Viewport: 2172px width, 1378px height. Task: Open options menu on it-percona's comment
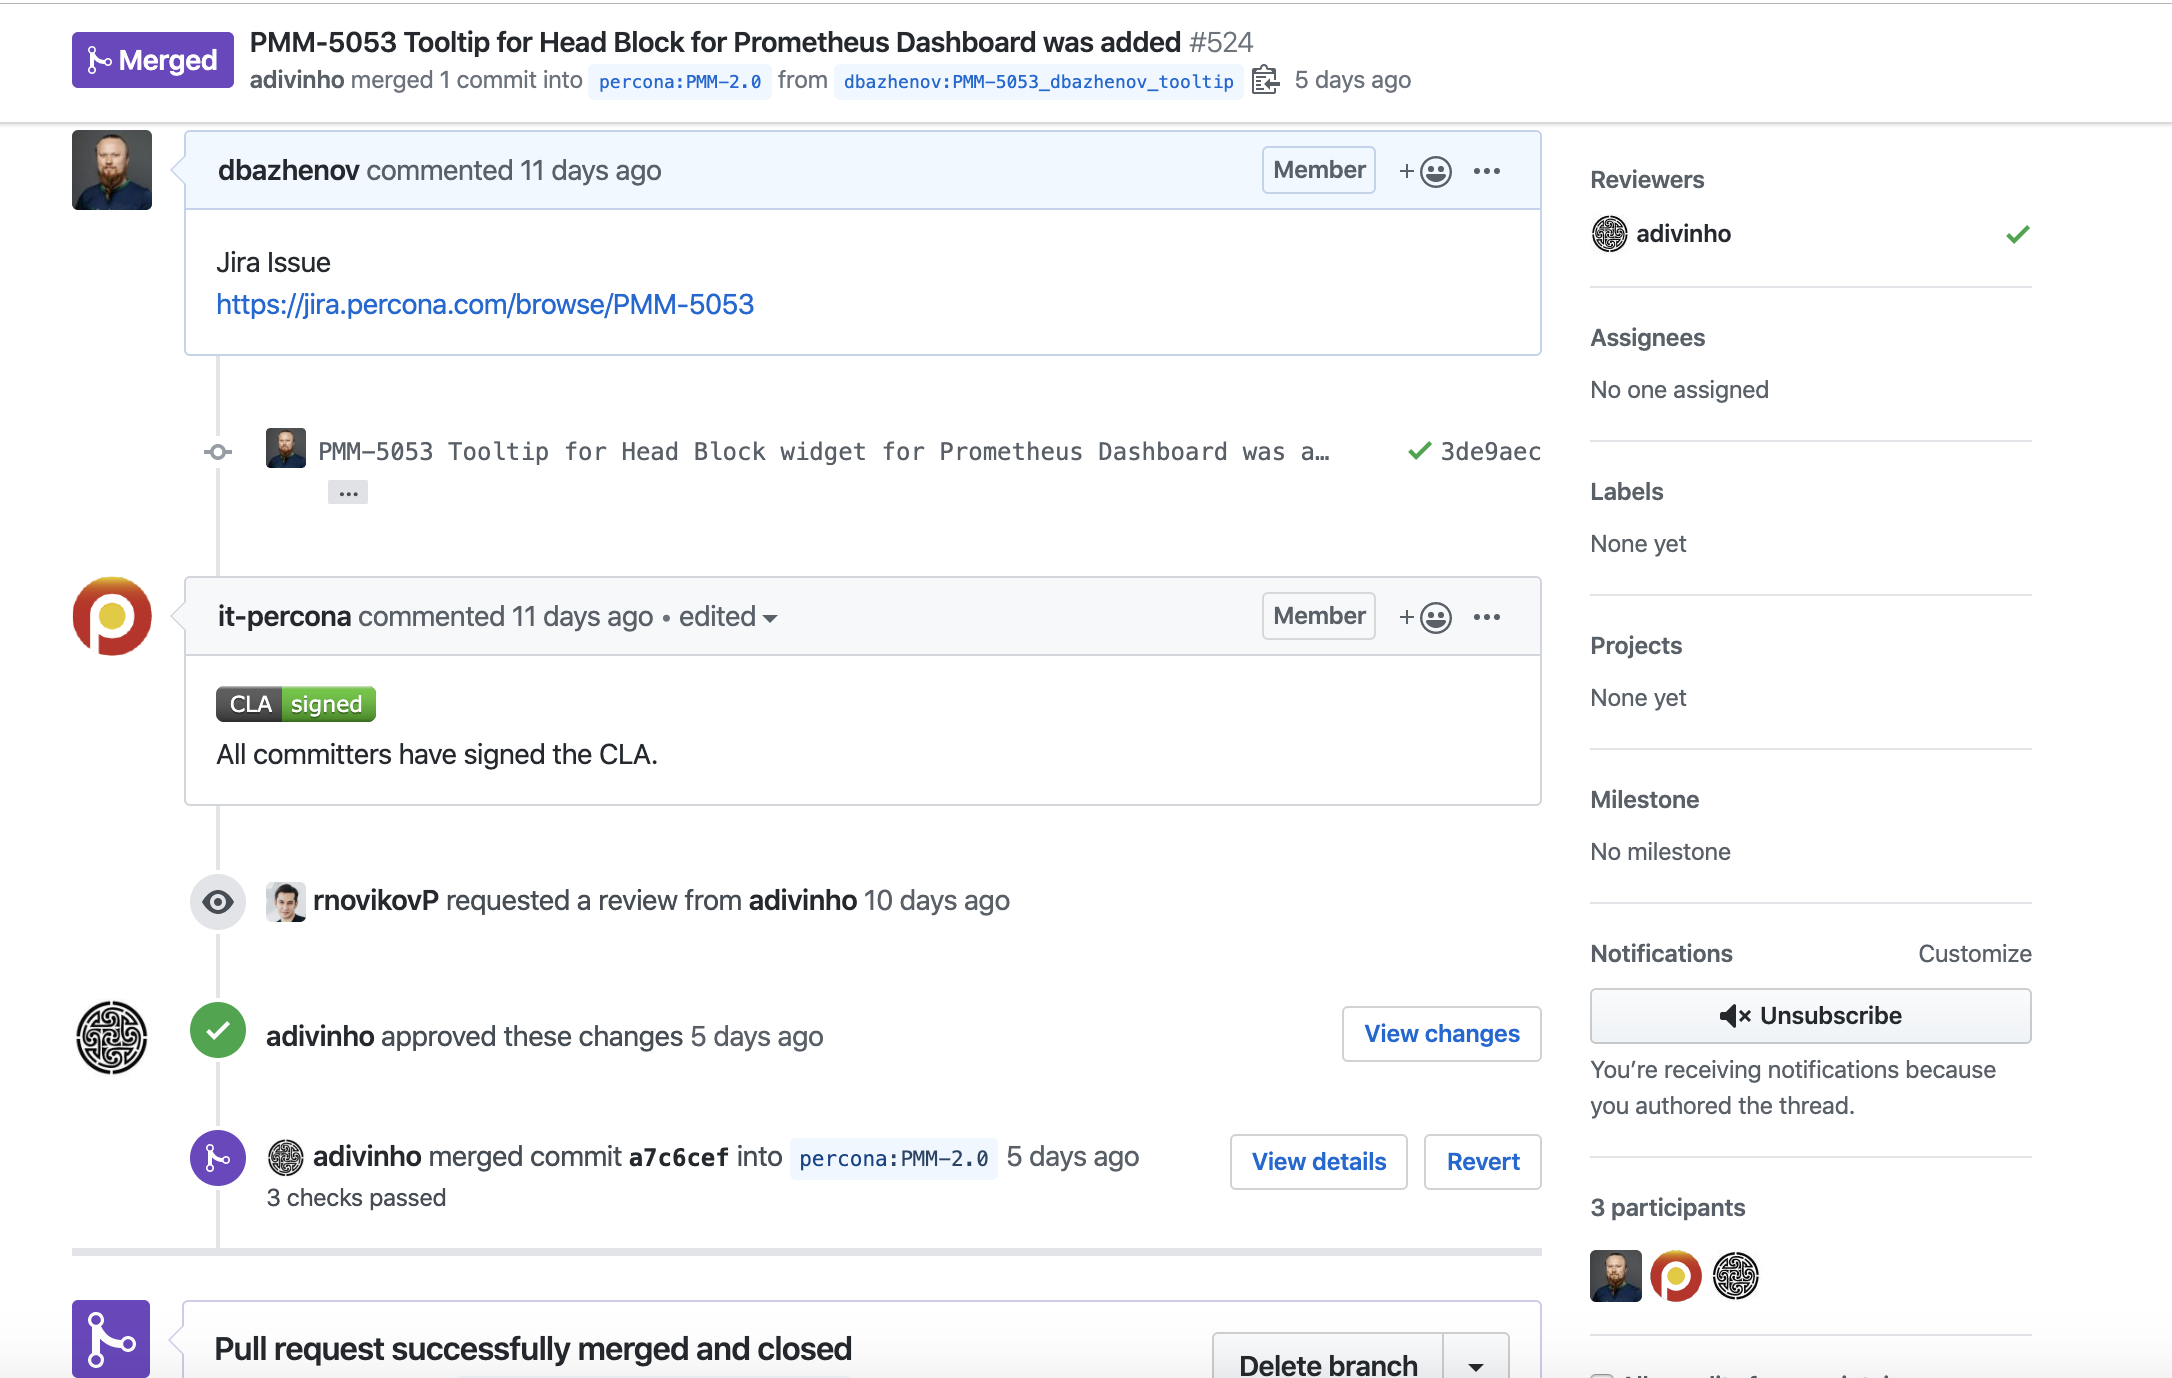pos(1487,617)
